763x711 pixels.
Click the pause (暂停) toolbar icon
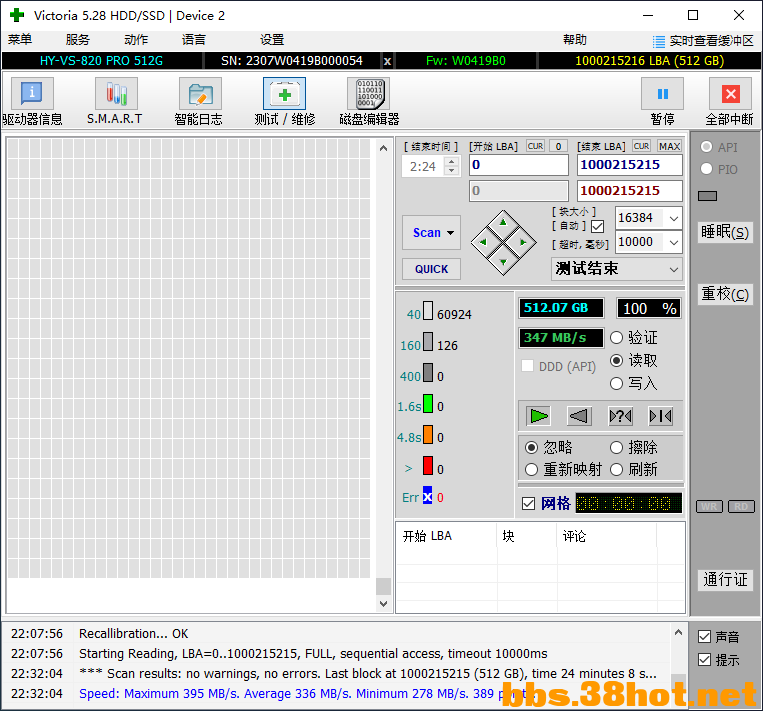click(x=662, y=93)
